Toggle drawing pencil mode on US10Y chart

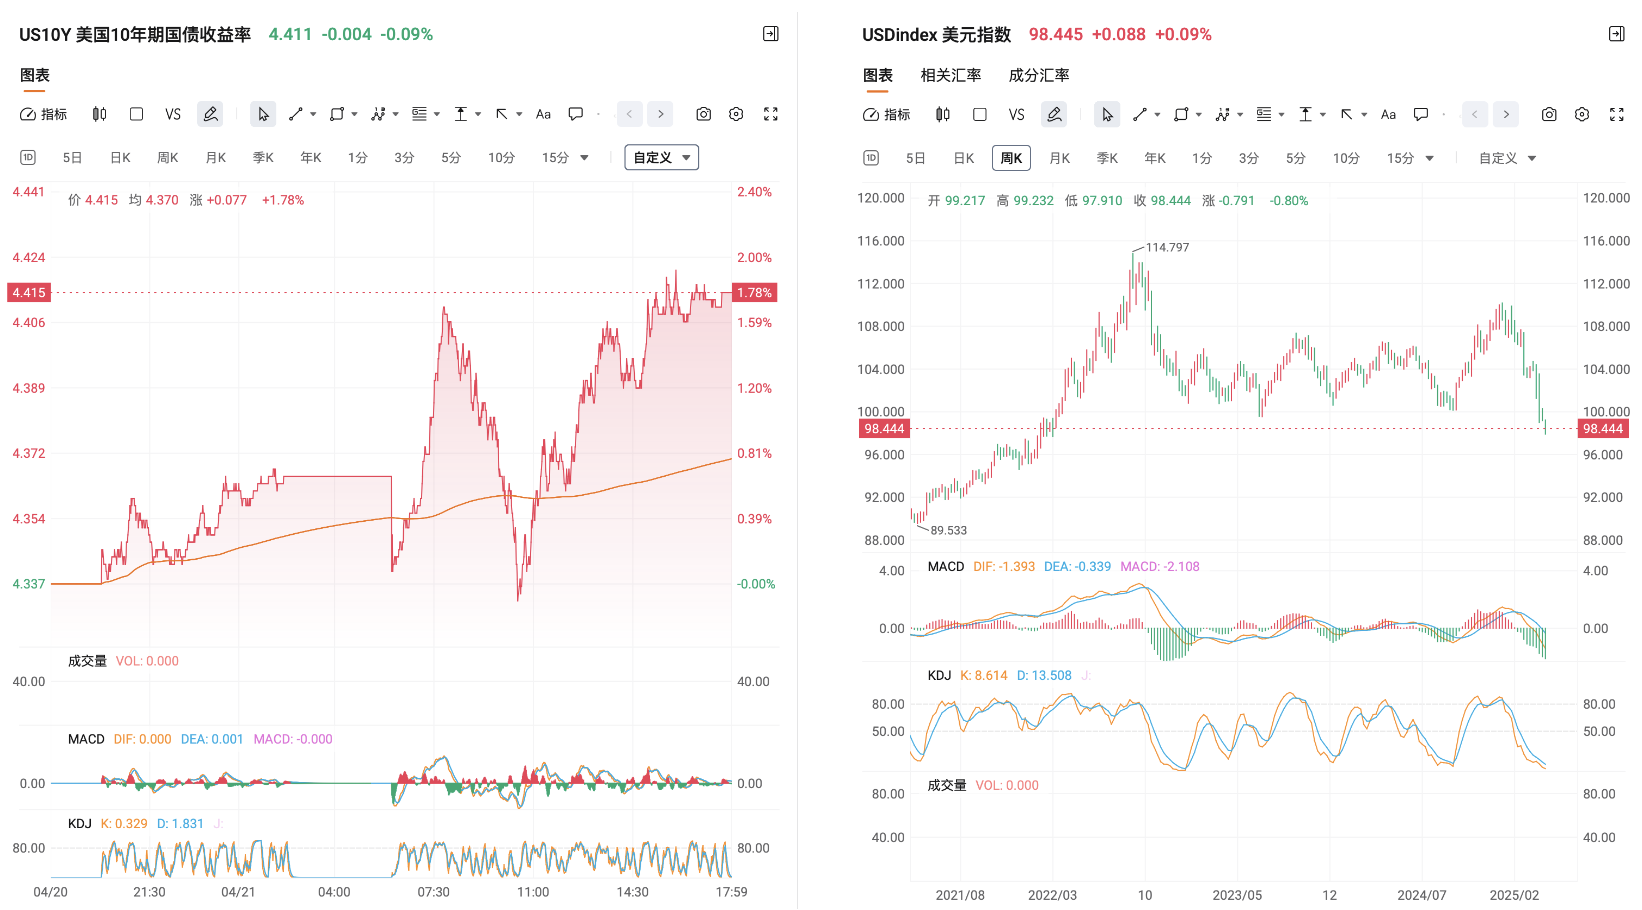[210, 114]
